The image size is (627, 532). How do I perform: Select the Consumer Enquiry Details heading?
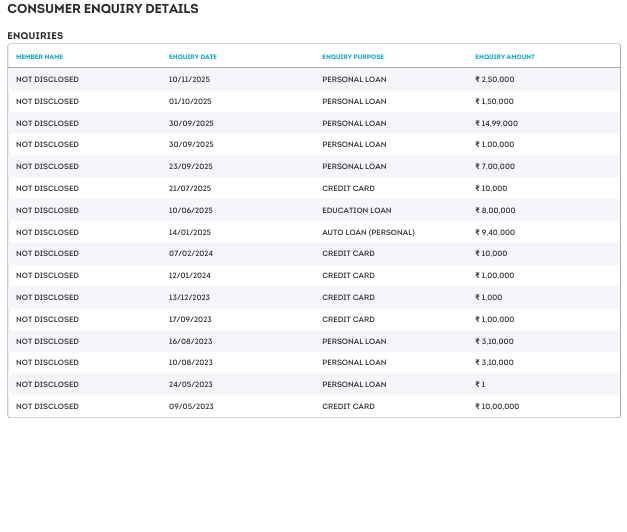[x=103, y=9]
